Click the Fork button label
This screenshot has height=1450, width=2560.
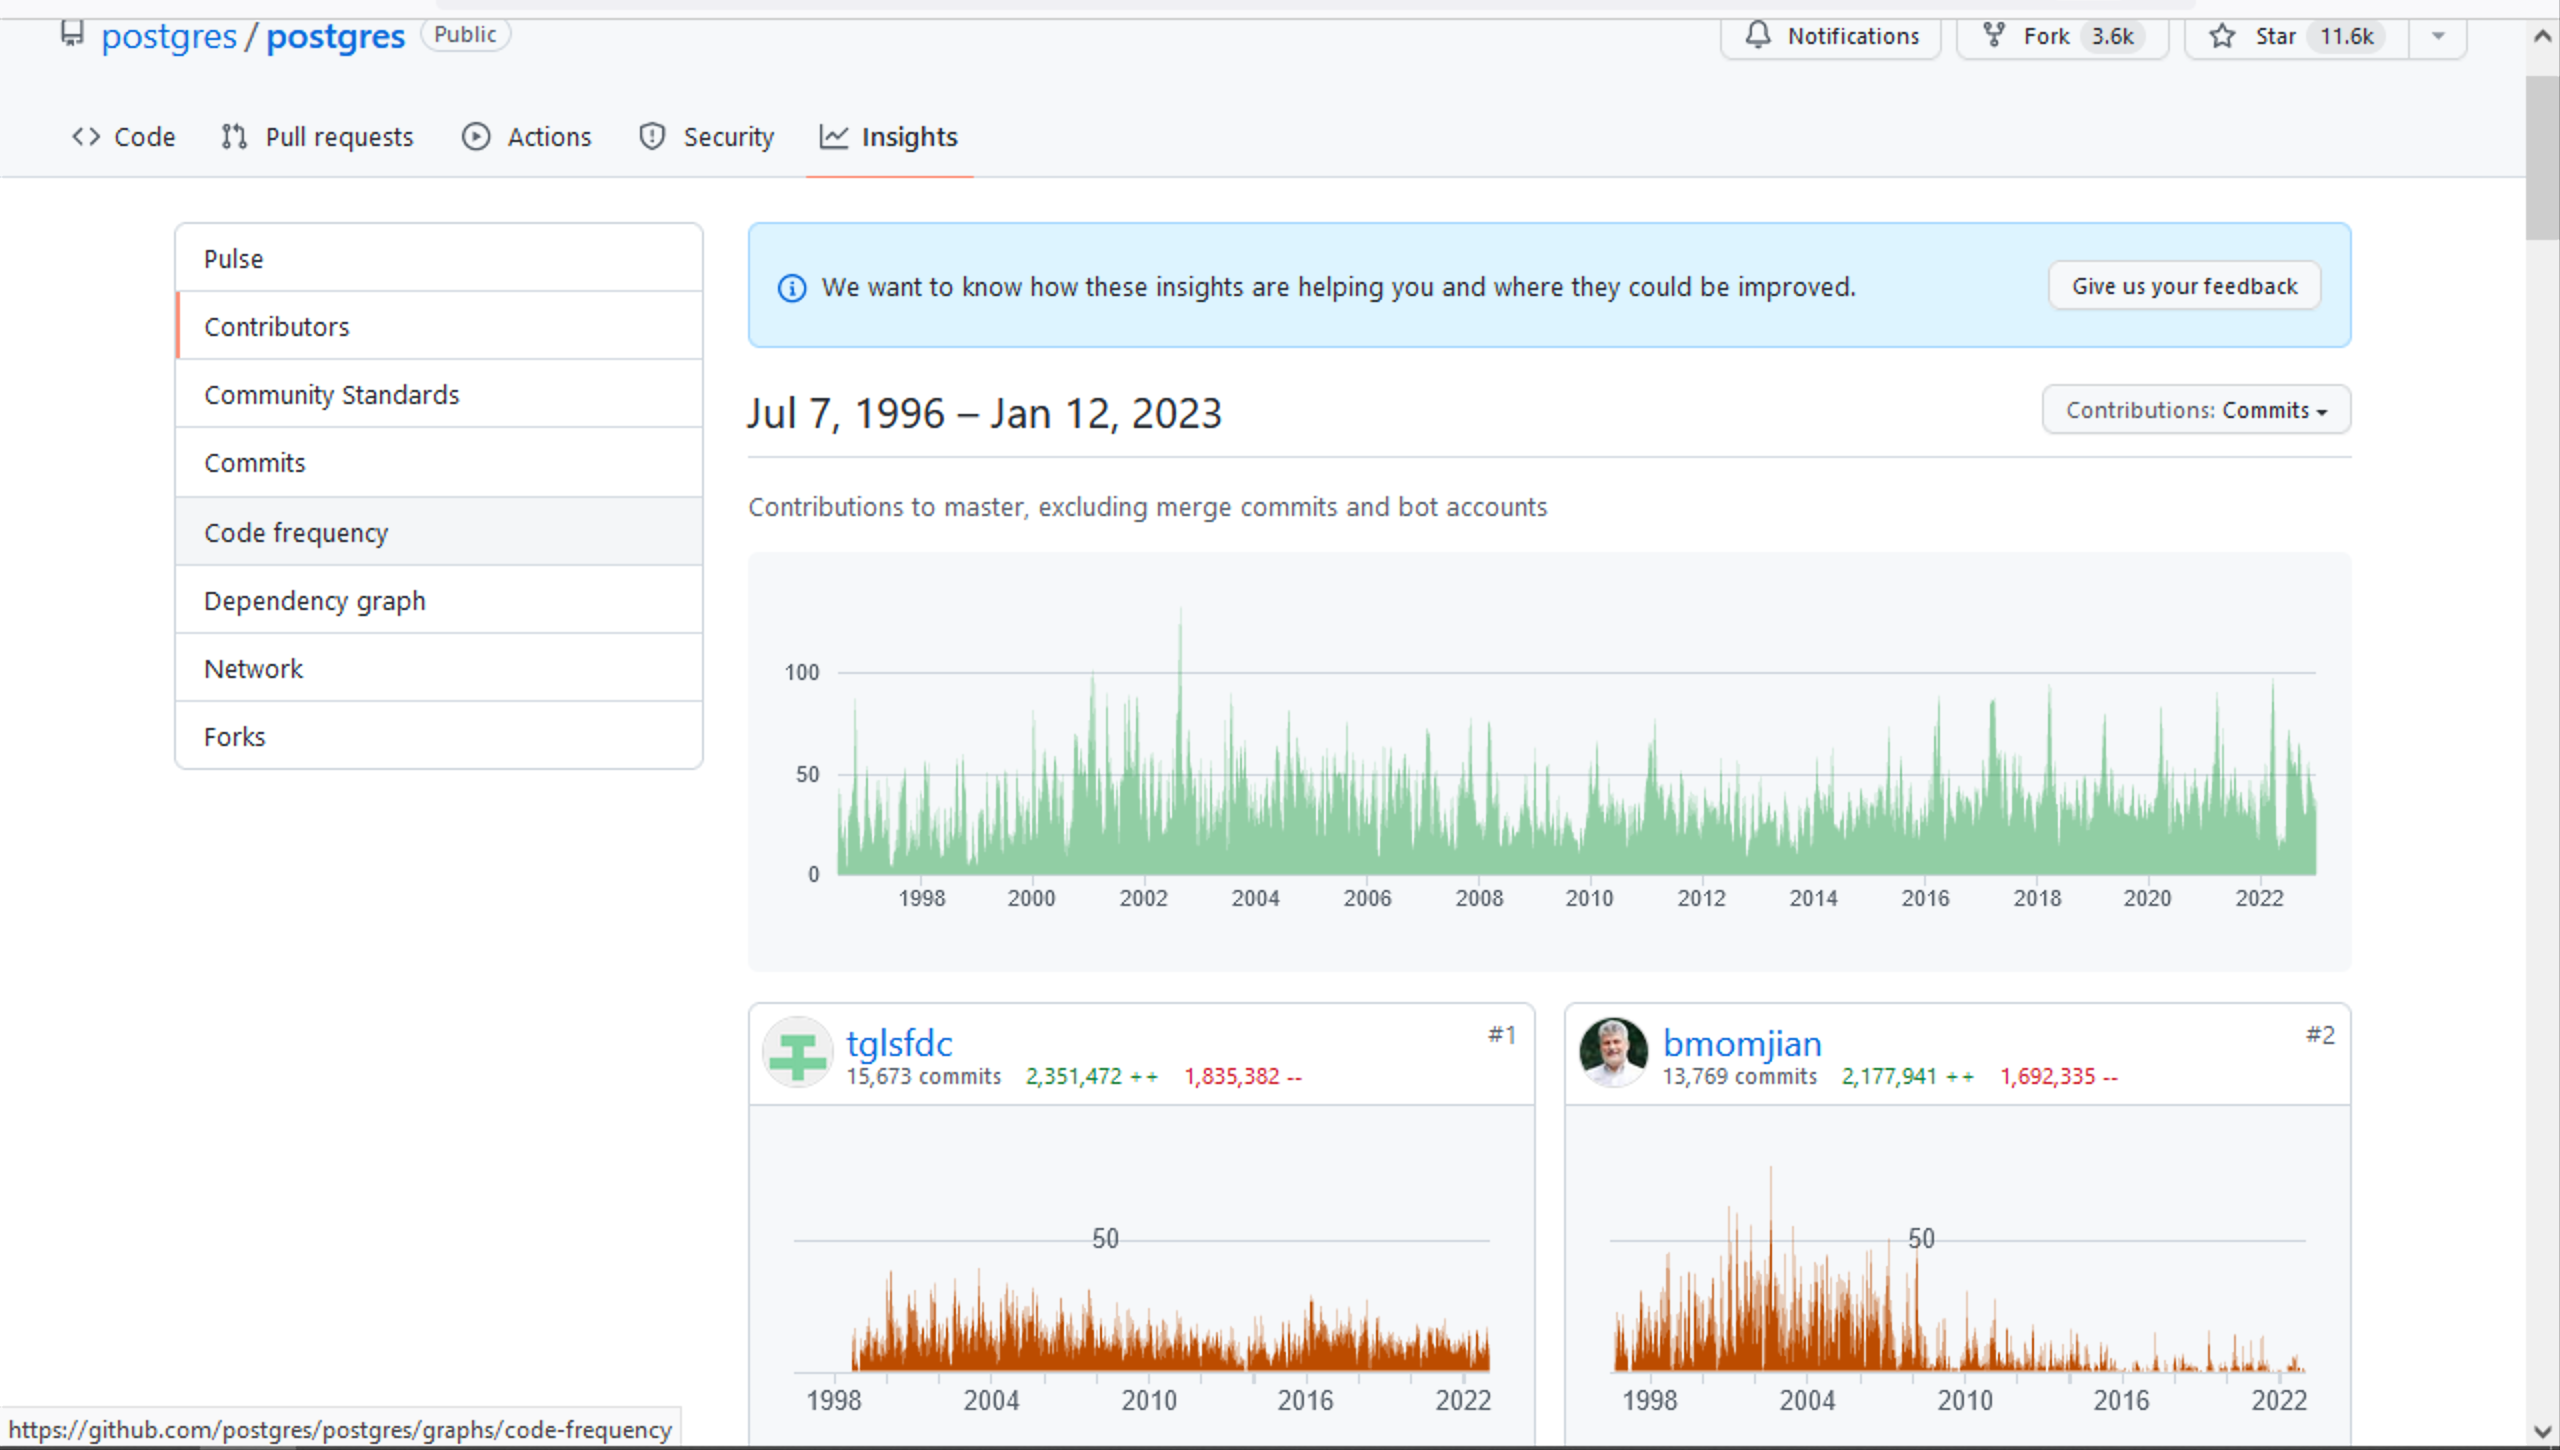(x=2046, y=36)
